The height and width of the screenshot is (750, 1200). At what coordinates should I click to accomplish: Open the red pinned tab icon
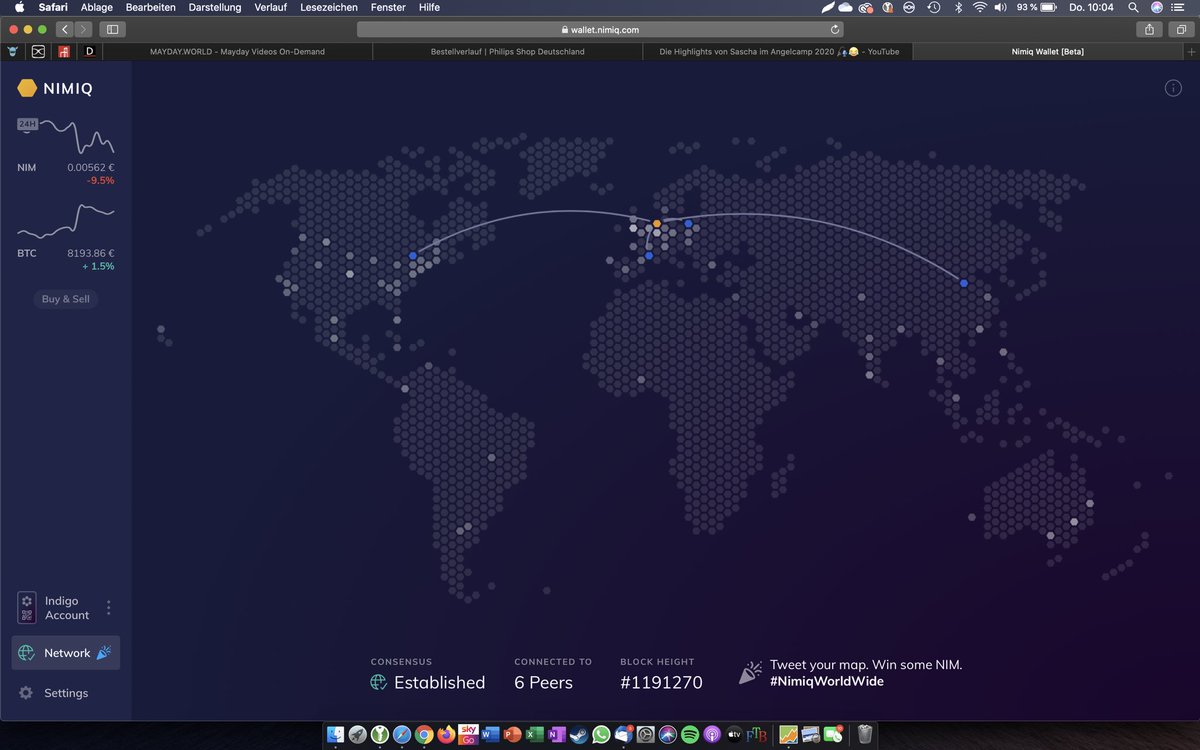click(64, 51)
